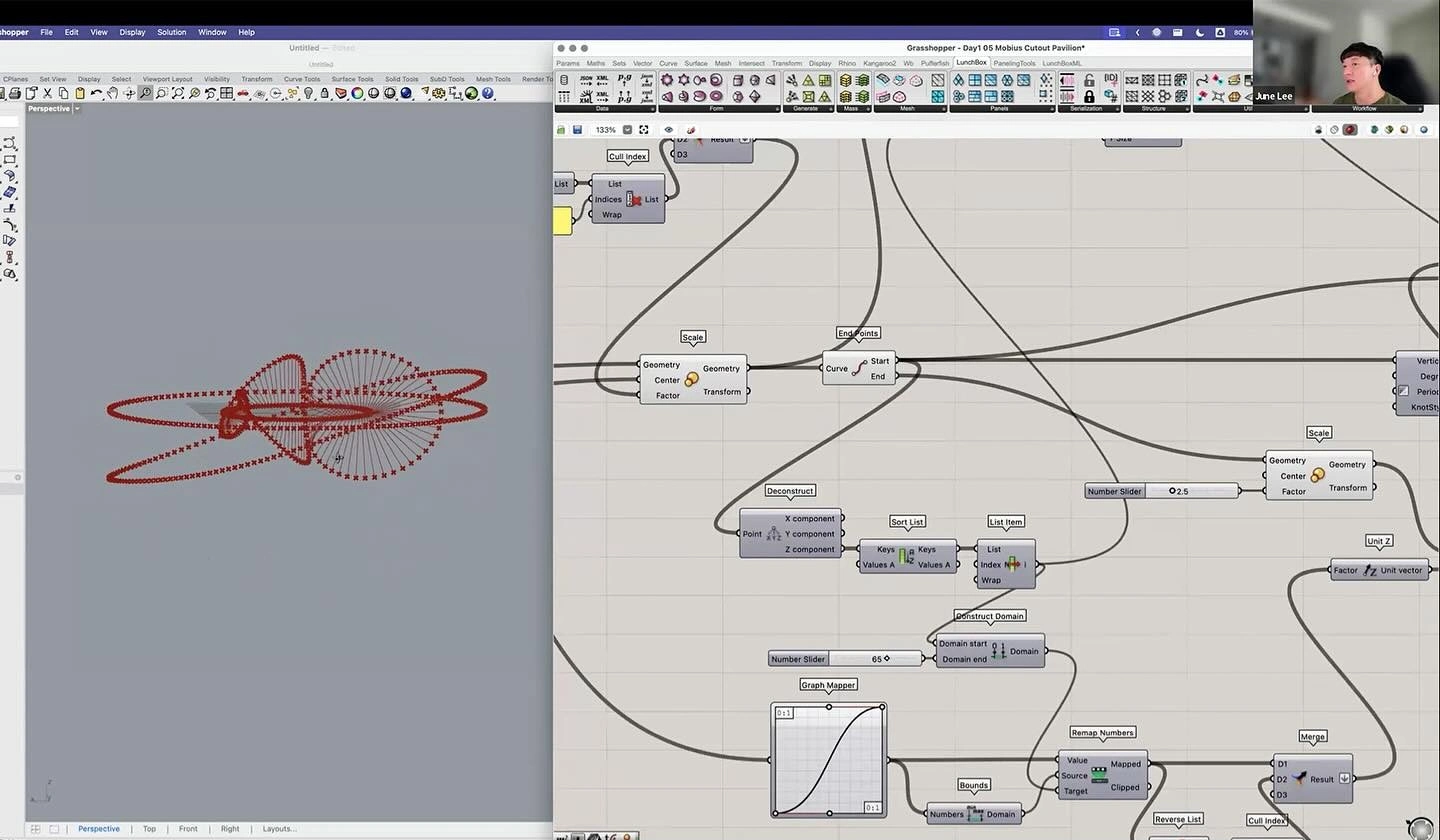The image size is (1440, 840).
Task: Click the yellow panel near Cull Index
Action: tap(562, 221)
